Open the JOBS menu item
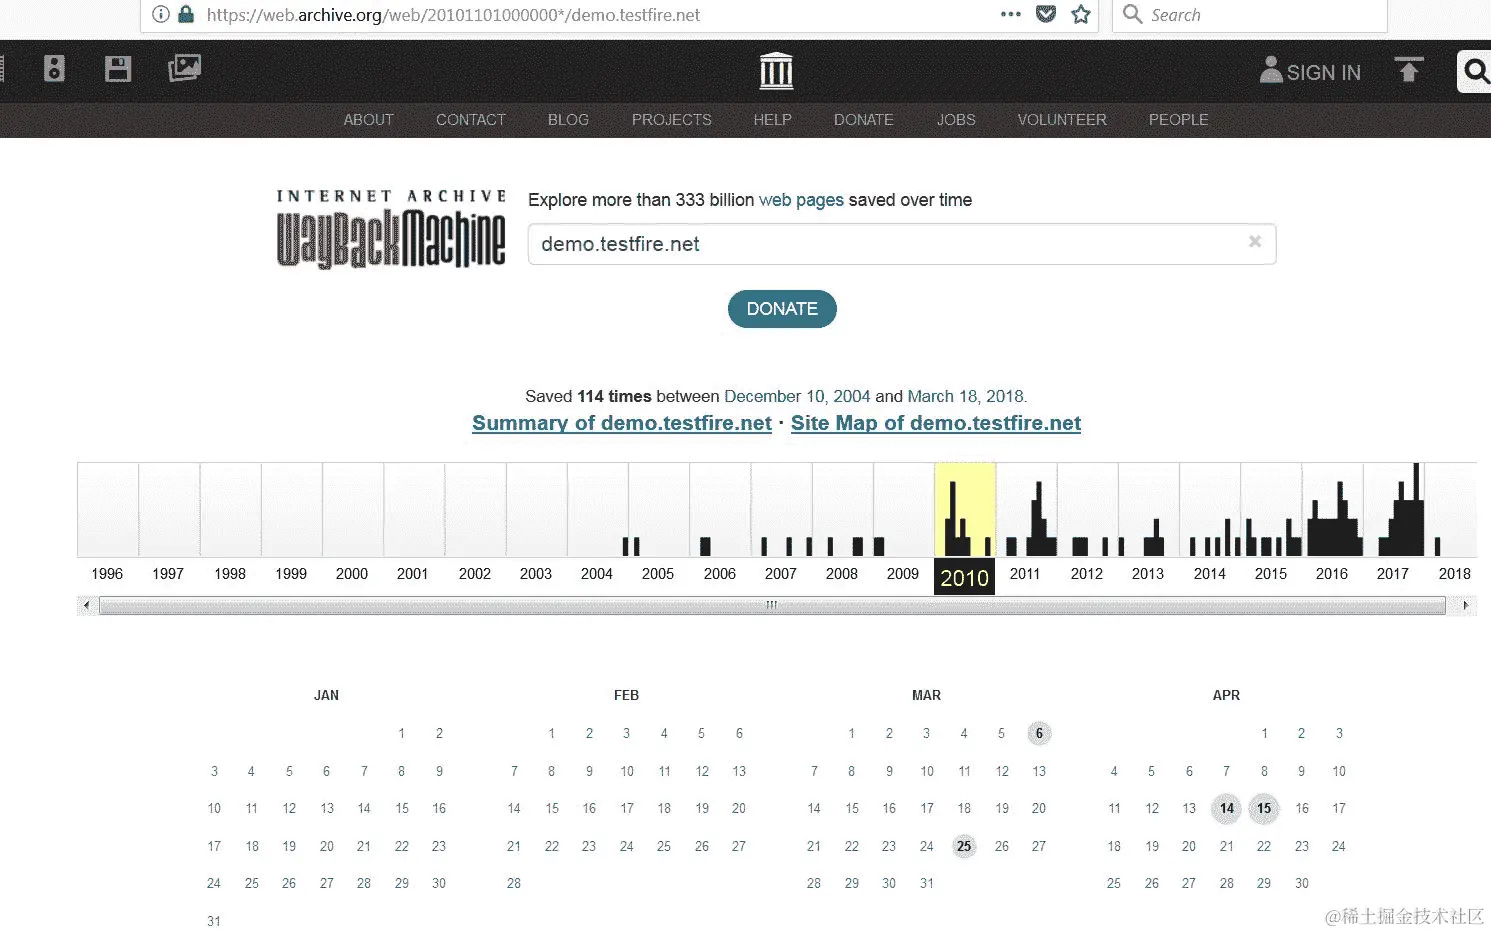1491x933 pixels. (956, 119)
